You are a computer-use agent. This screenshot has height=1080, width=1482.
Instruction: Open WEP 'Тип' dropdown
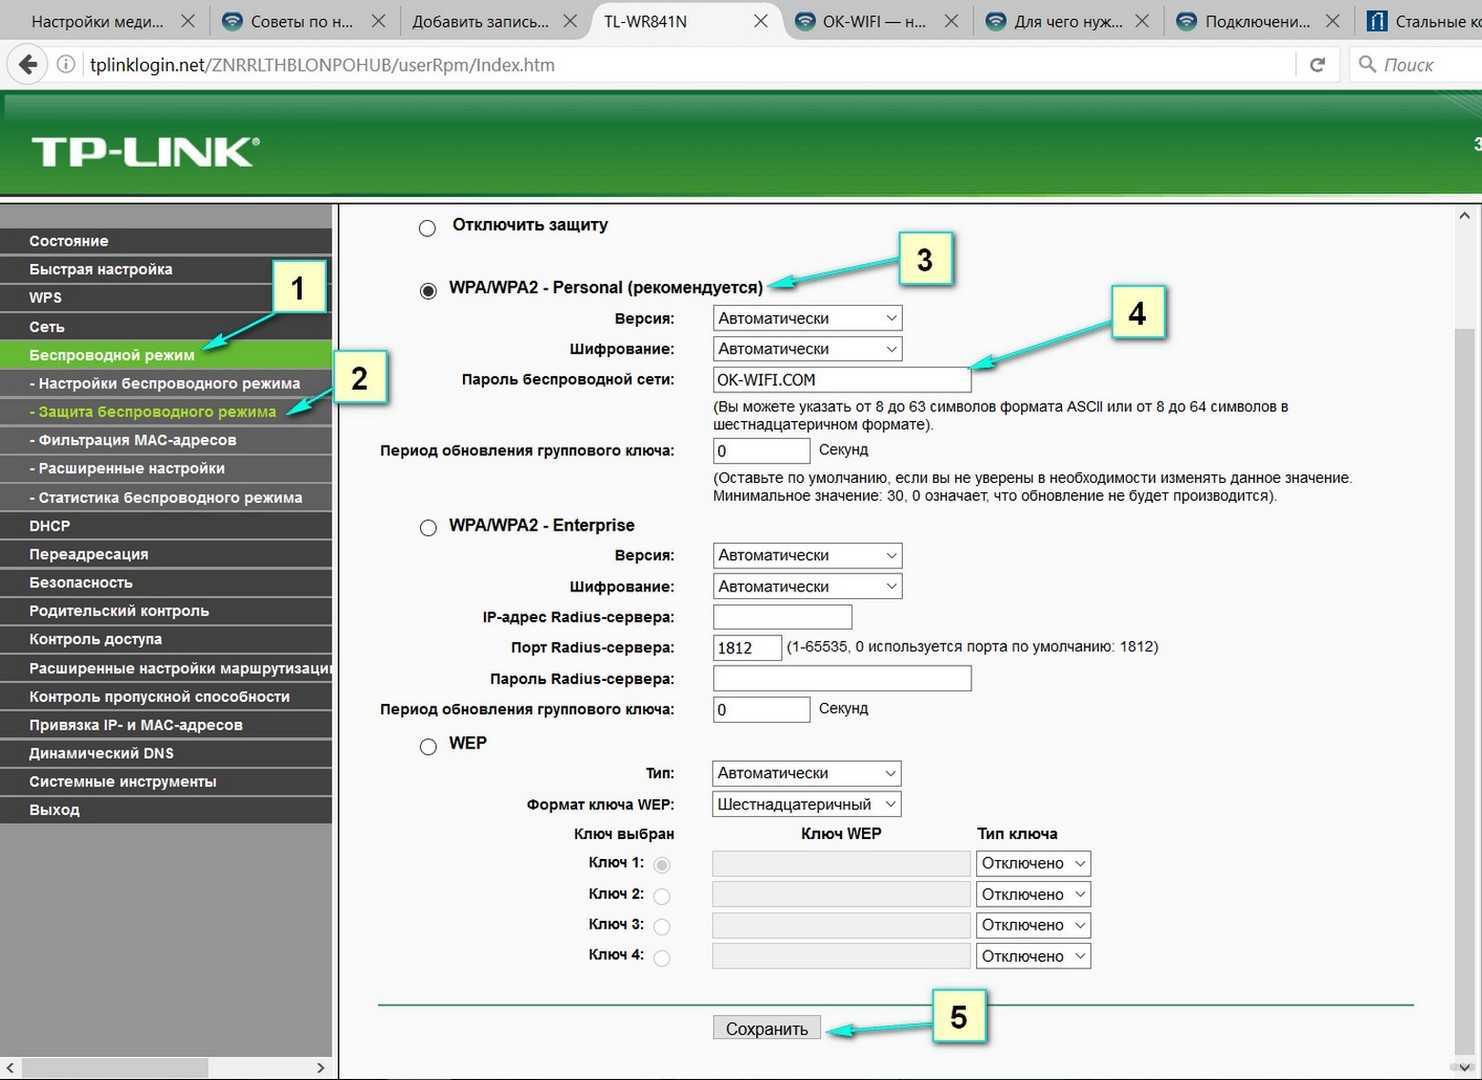click(807, 773)
